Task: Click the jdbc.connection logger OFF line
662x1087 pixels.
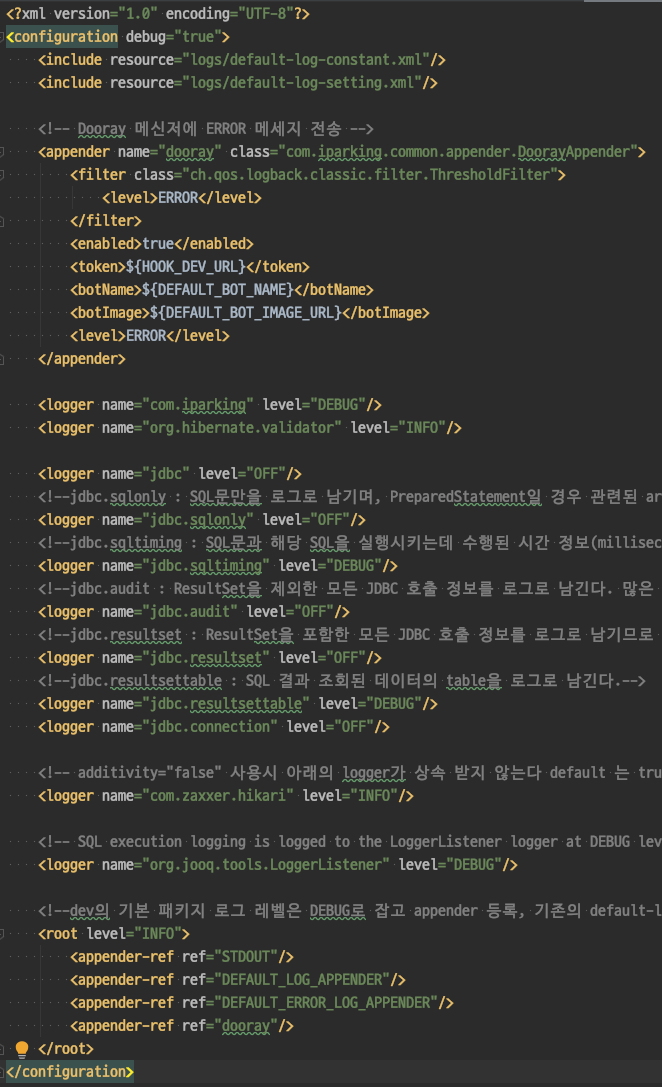Action: coord(214,727)
